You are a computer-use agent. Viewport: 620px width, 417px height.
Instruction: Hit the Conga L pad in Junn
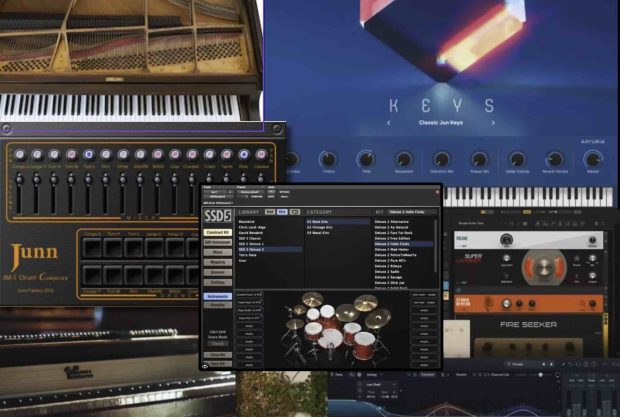[92, 247]
